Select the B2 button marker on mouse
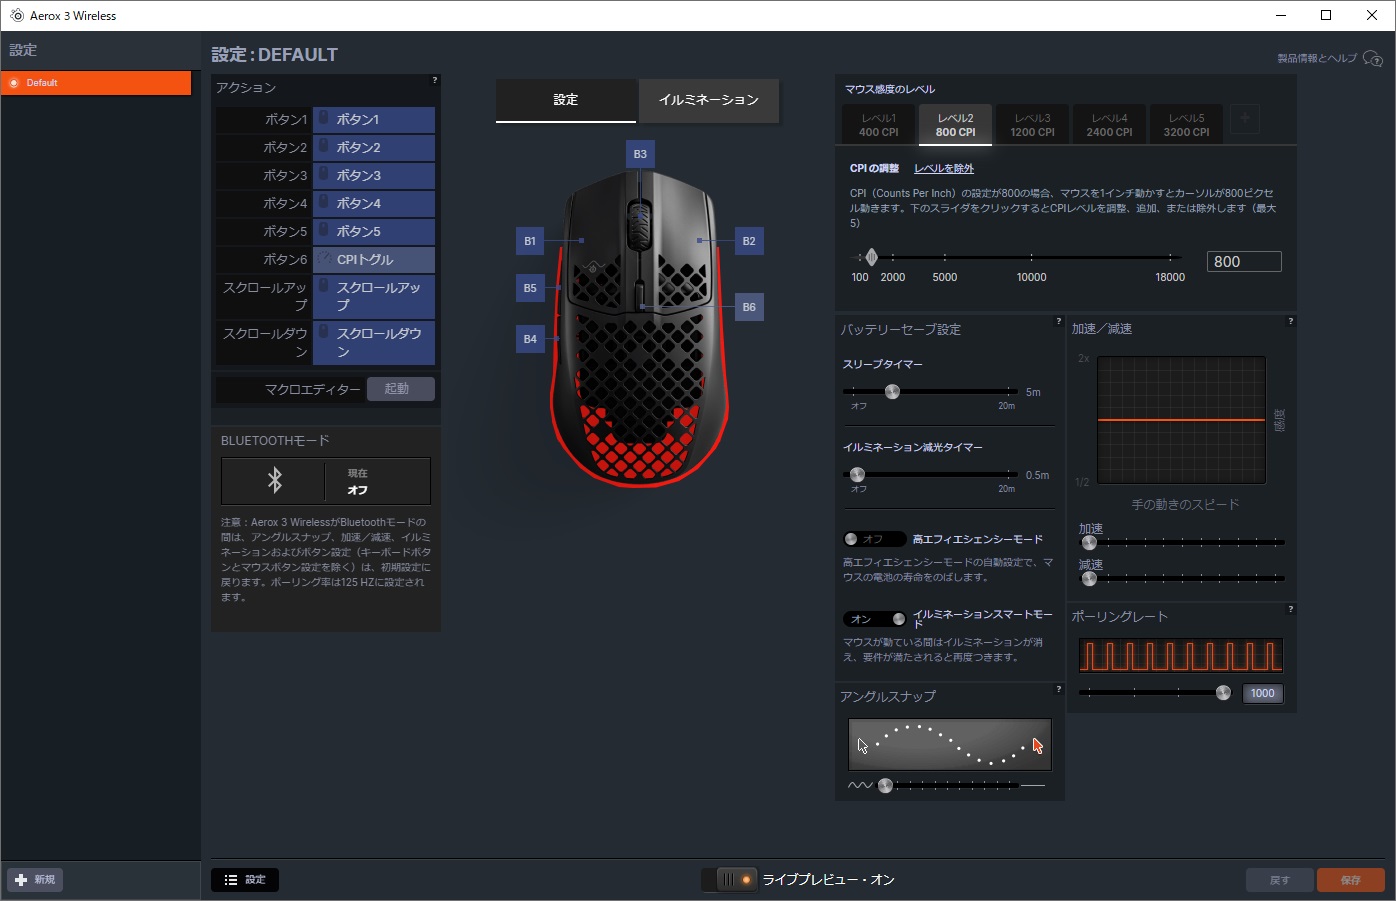This screenshot has width=1396, height=901. pyautogui.click(x=749, y=241)
